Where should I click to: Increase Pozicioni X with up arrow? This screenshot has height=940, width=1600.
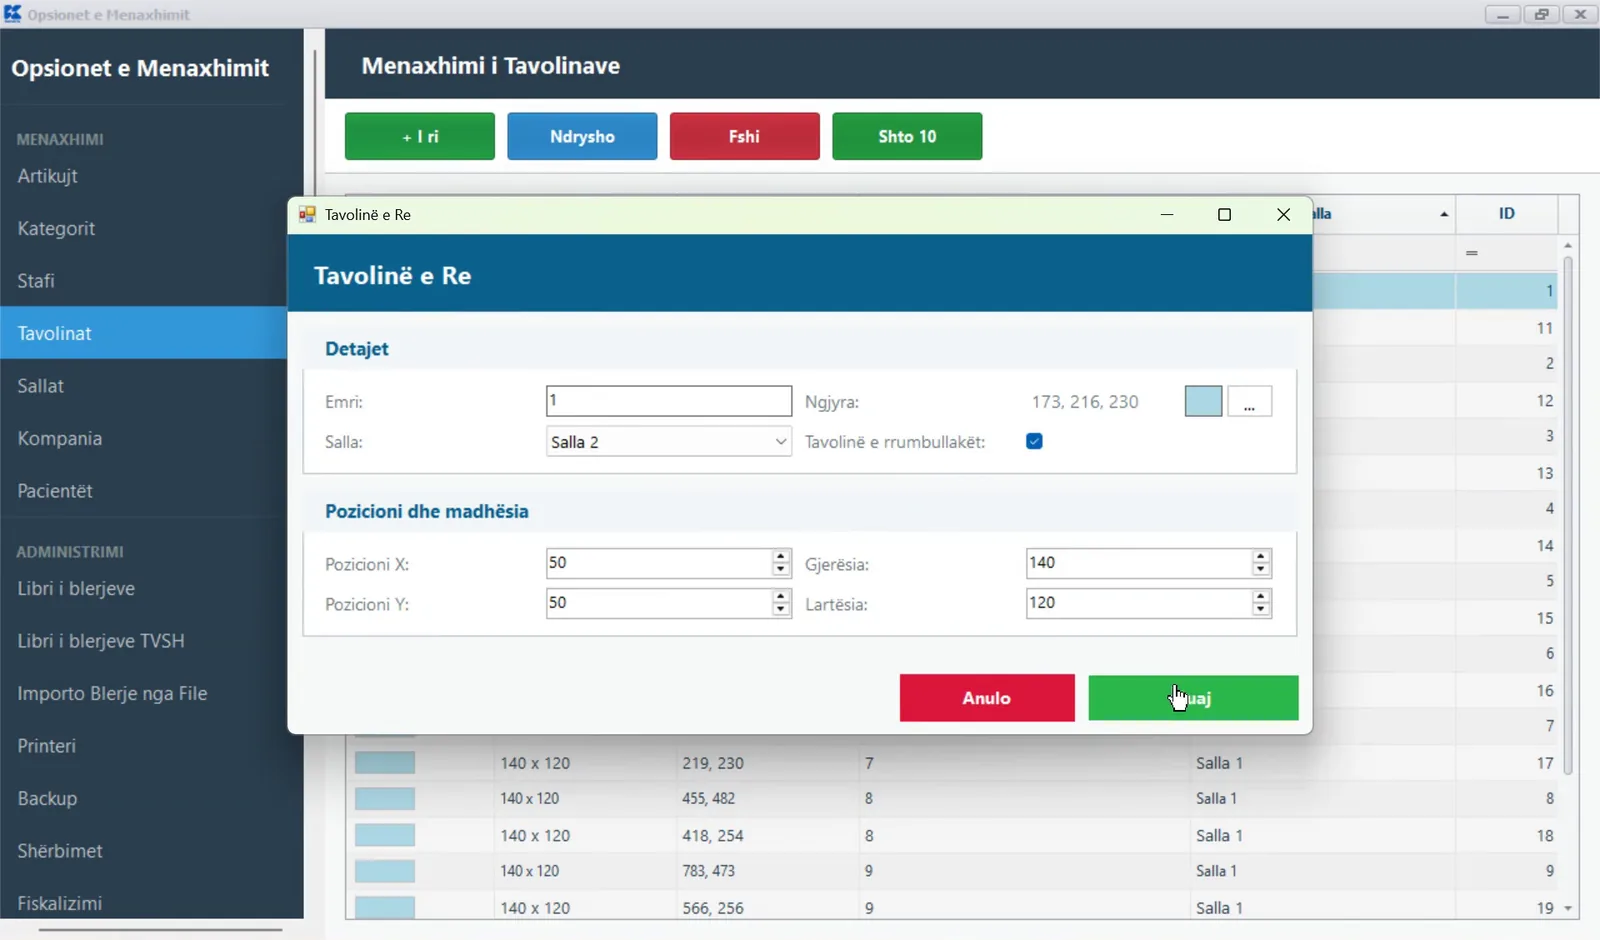point(781,556)
